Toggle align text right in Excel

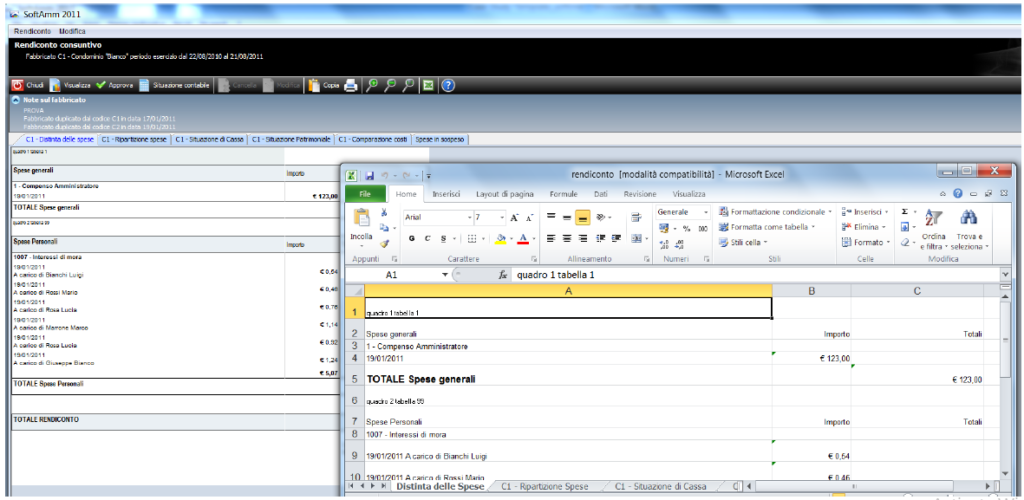(x=583, y=238)
